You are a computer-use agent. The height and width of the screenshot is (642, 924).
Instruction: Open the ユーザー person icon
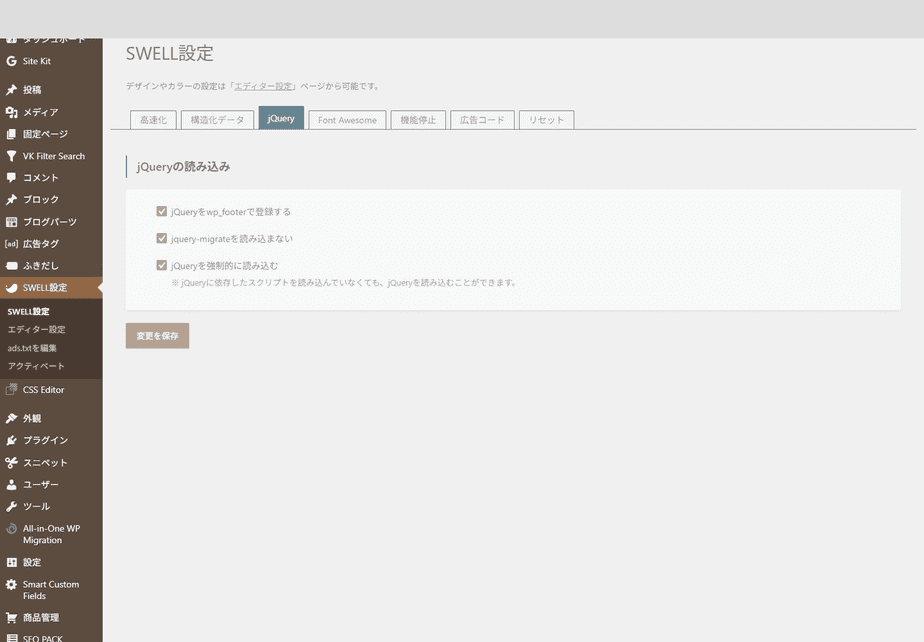tap(11, 485)
